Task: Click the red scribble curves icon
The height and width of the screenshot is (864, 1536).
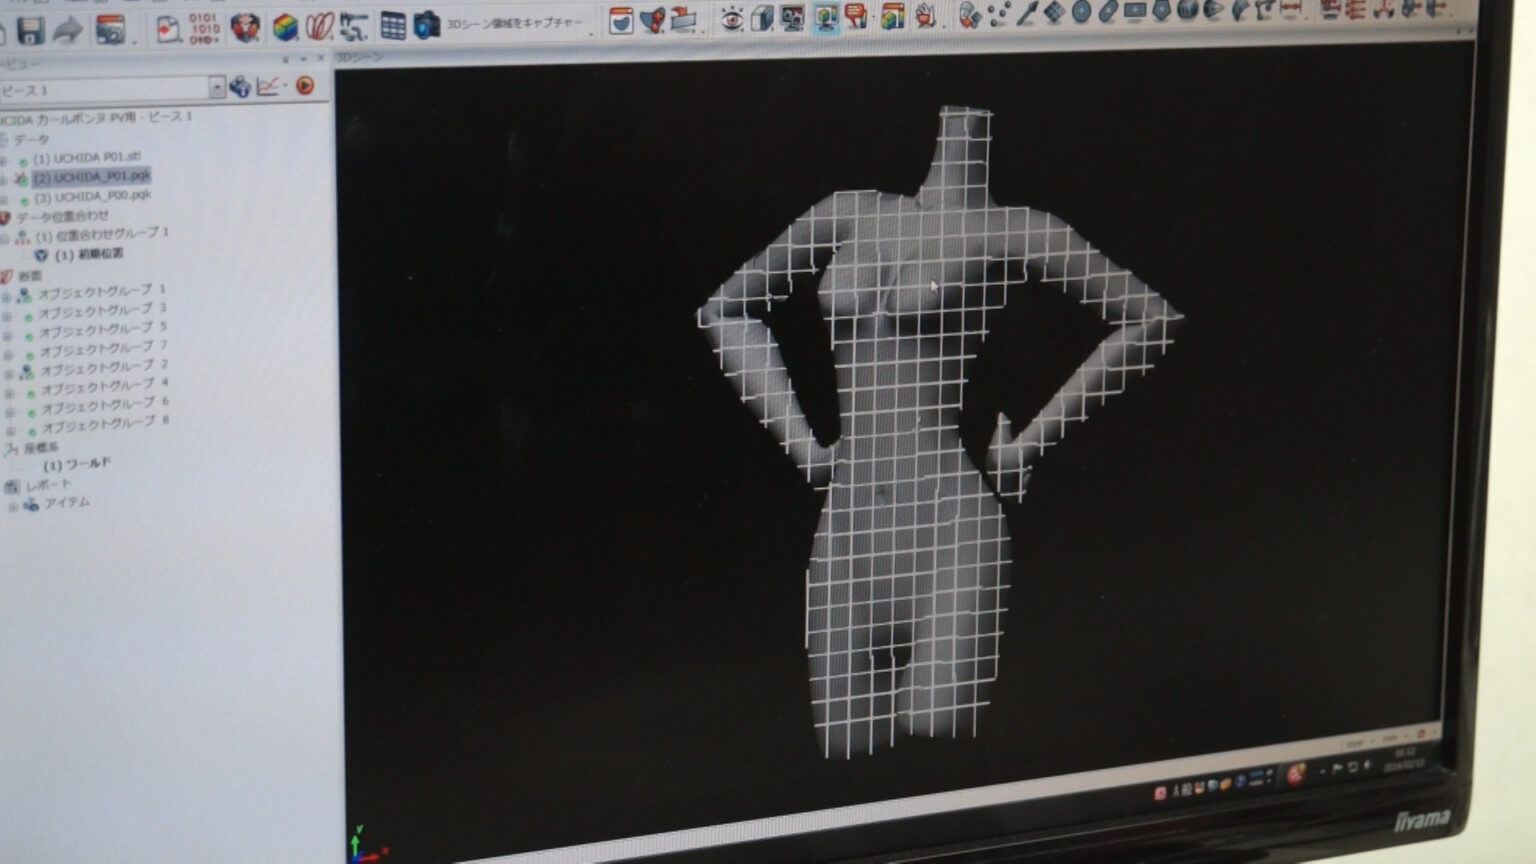Action: click(319, 27)
